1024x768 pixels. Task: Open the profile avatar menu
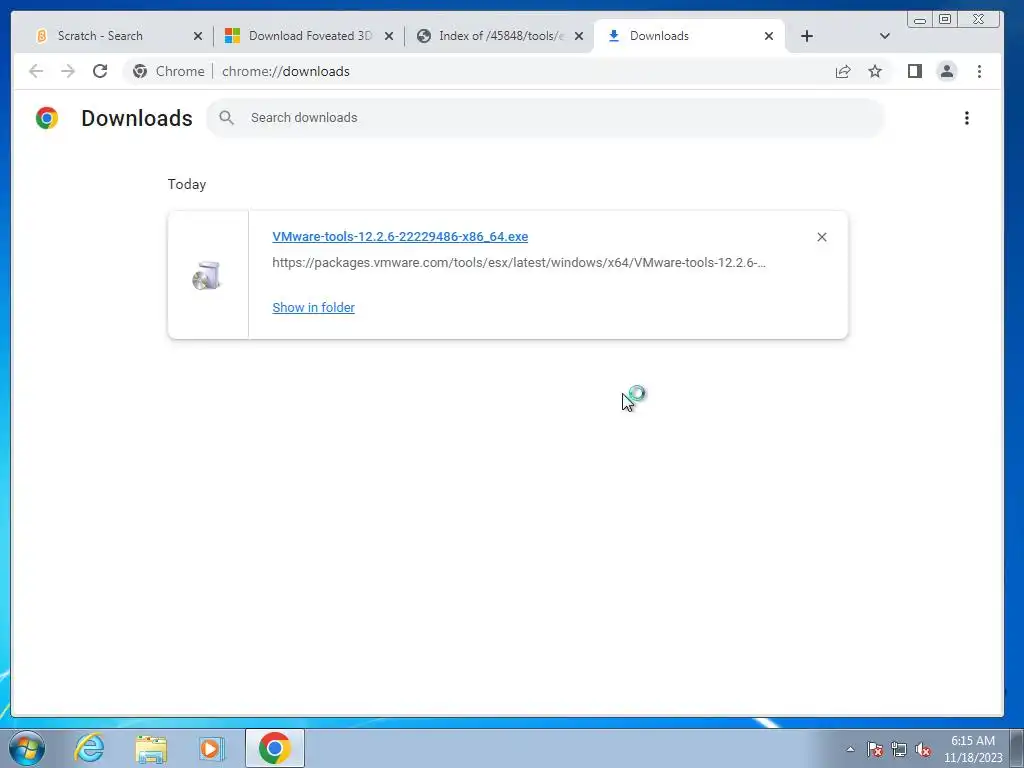(947, 71)
